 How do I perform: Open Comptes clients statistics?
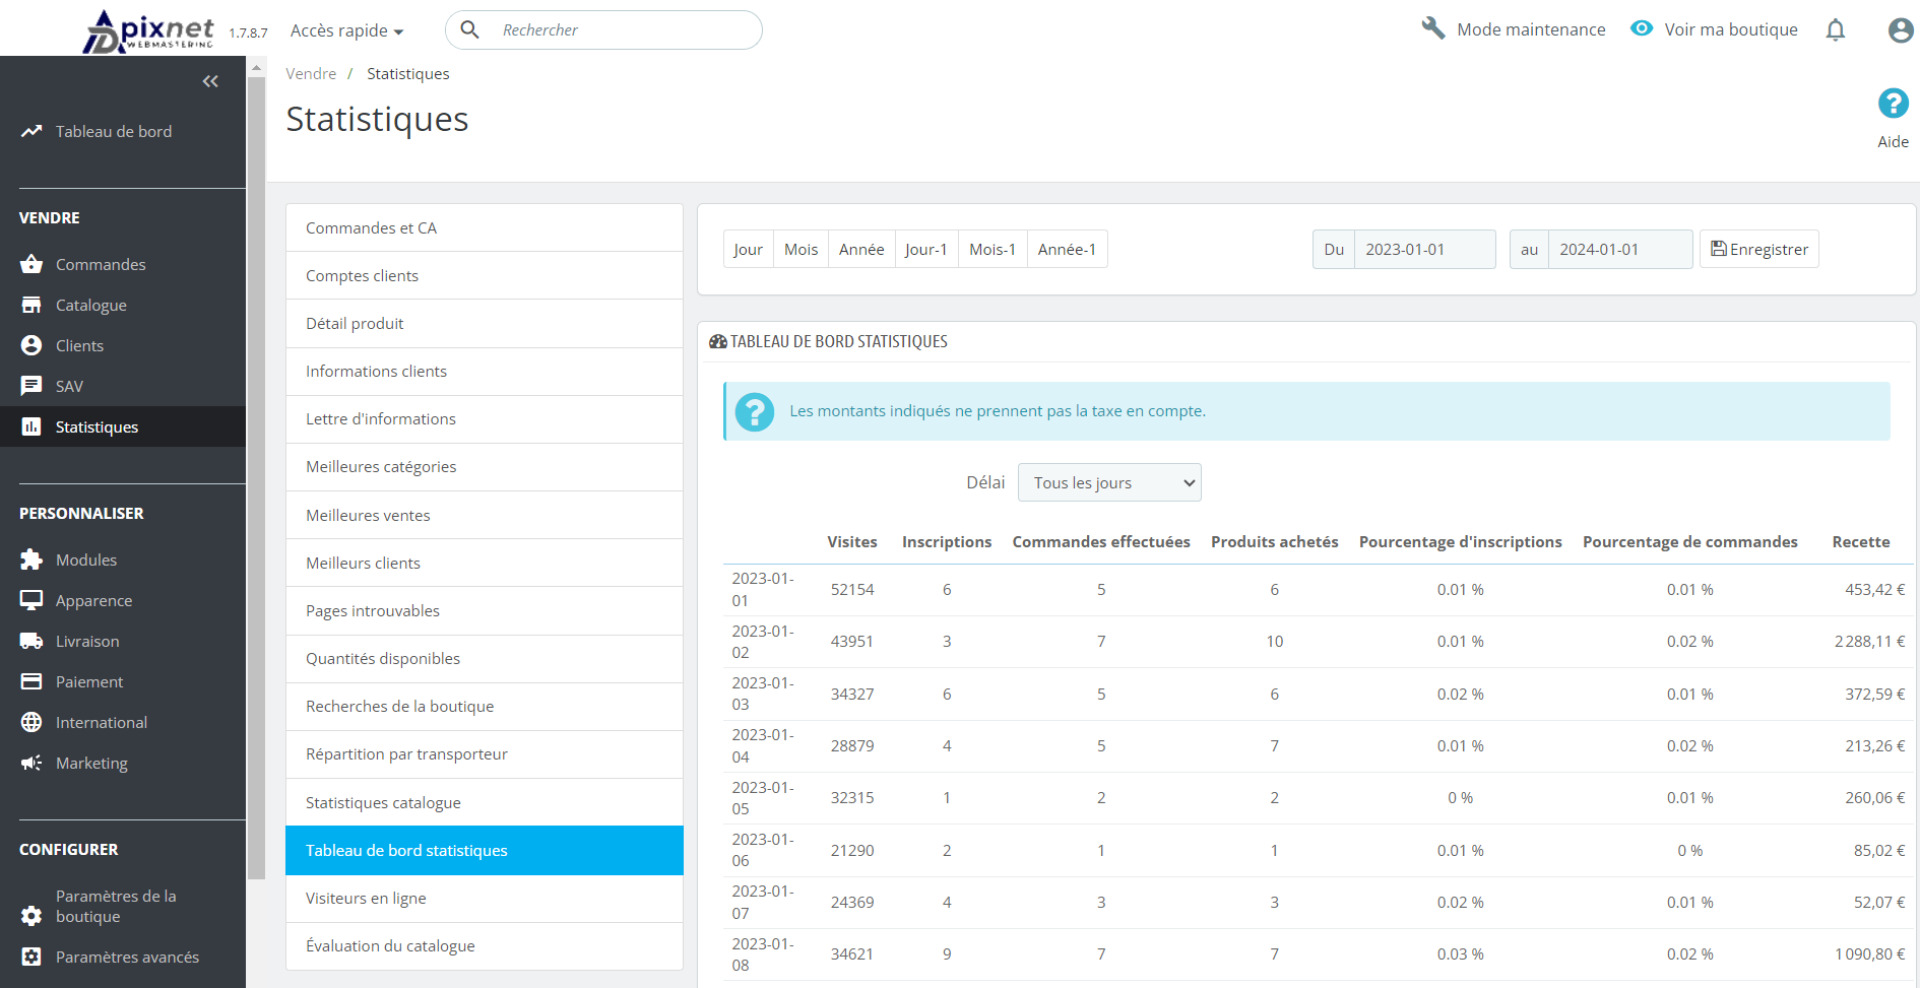484,276
